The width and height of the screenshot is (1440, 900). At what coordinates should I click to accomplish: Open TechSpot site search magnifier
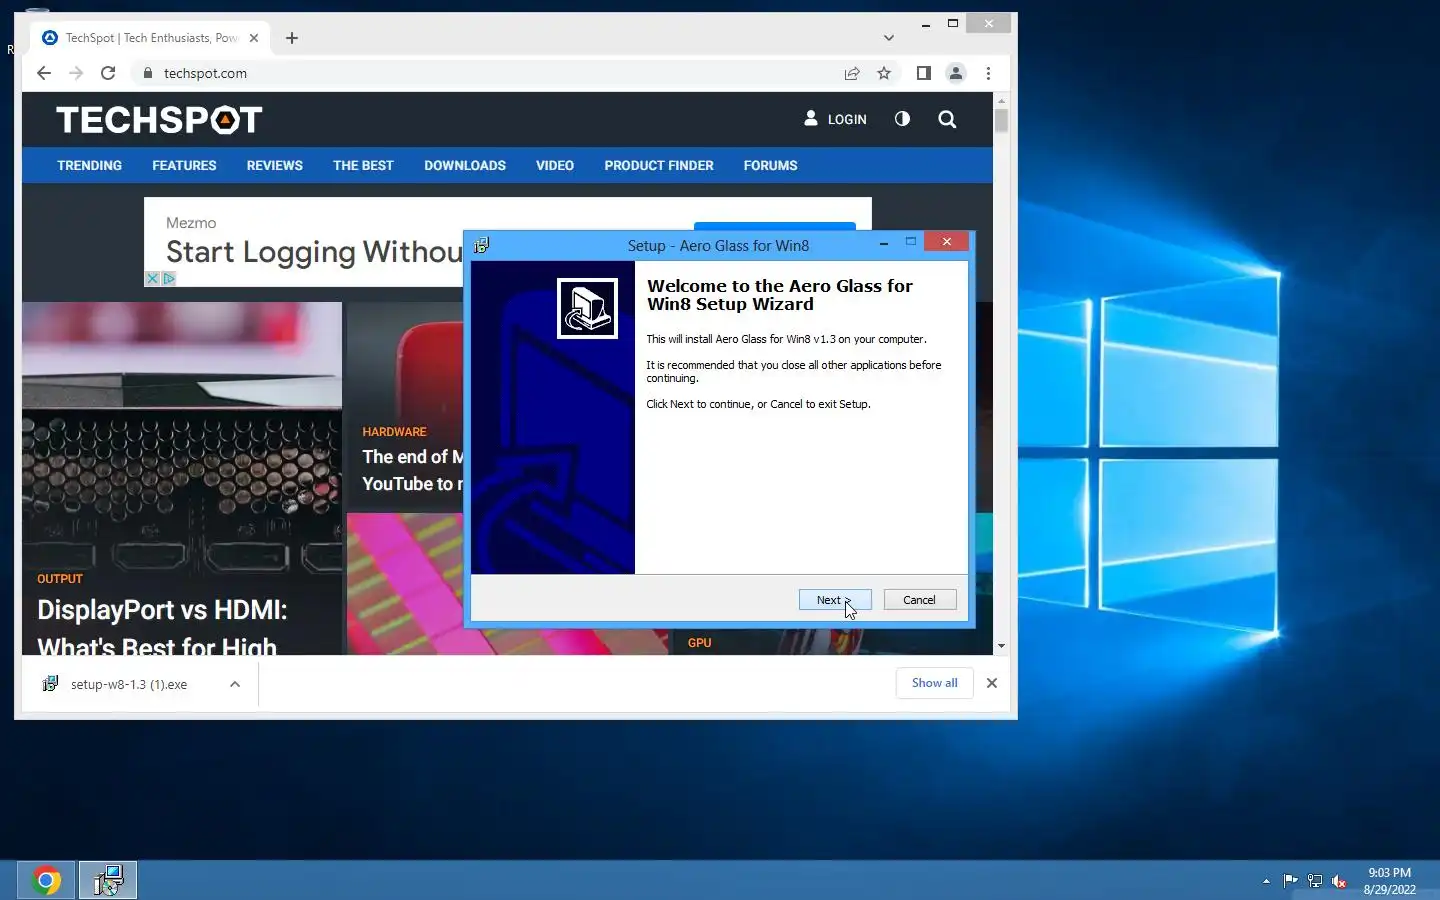[947, 120]
